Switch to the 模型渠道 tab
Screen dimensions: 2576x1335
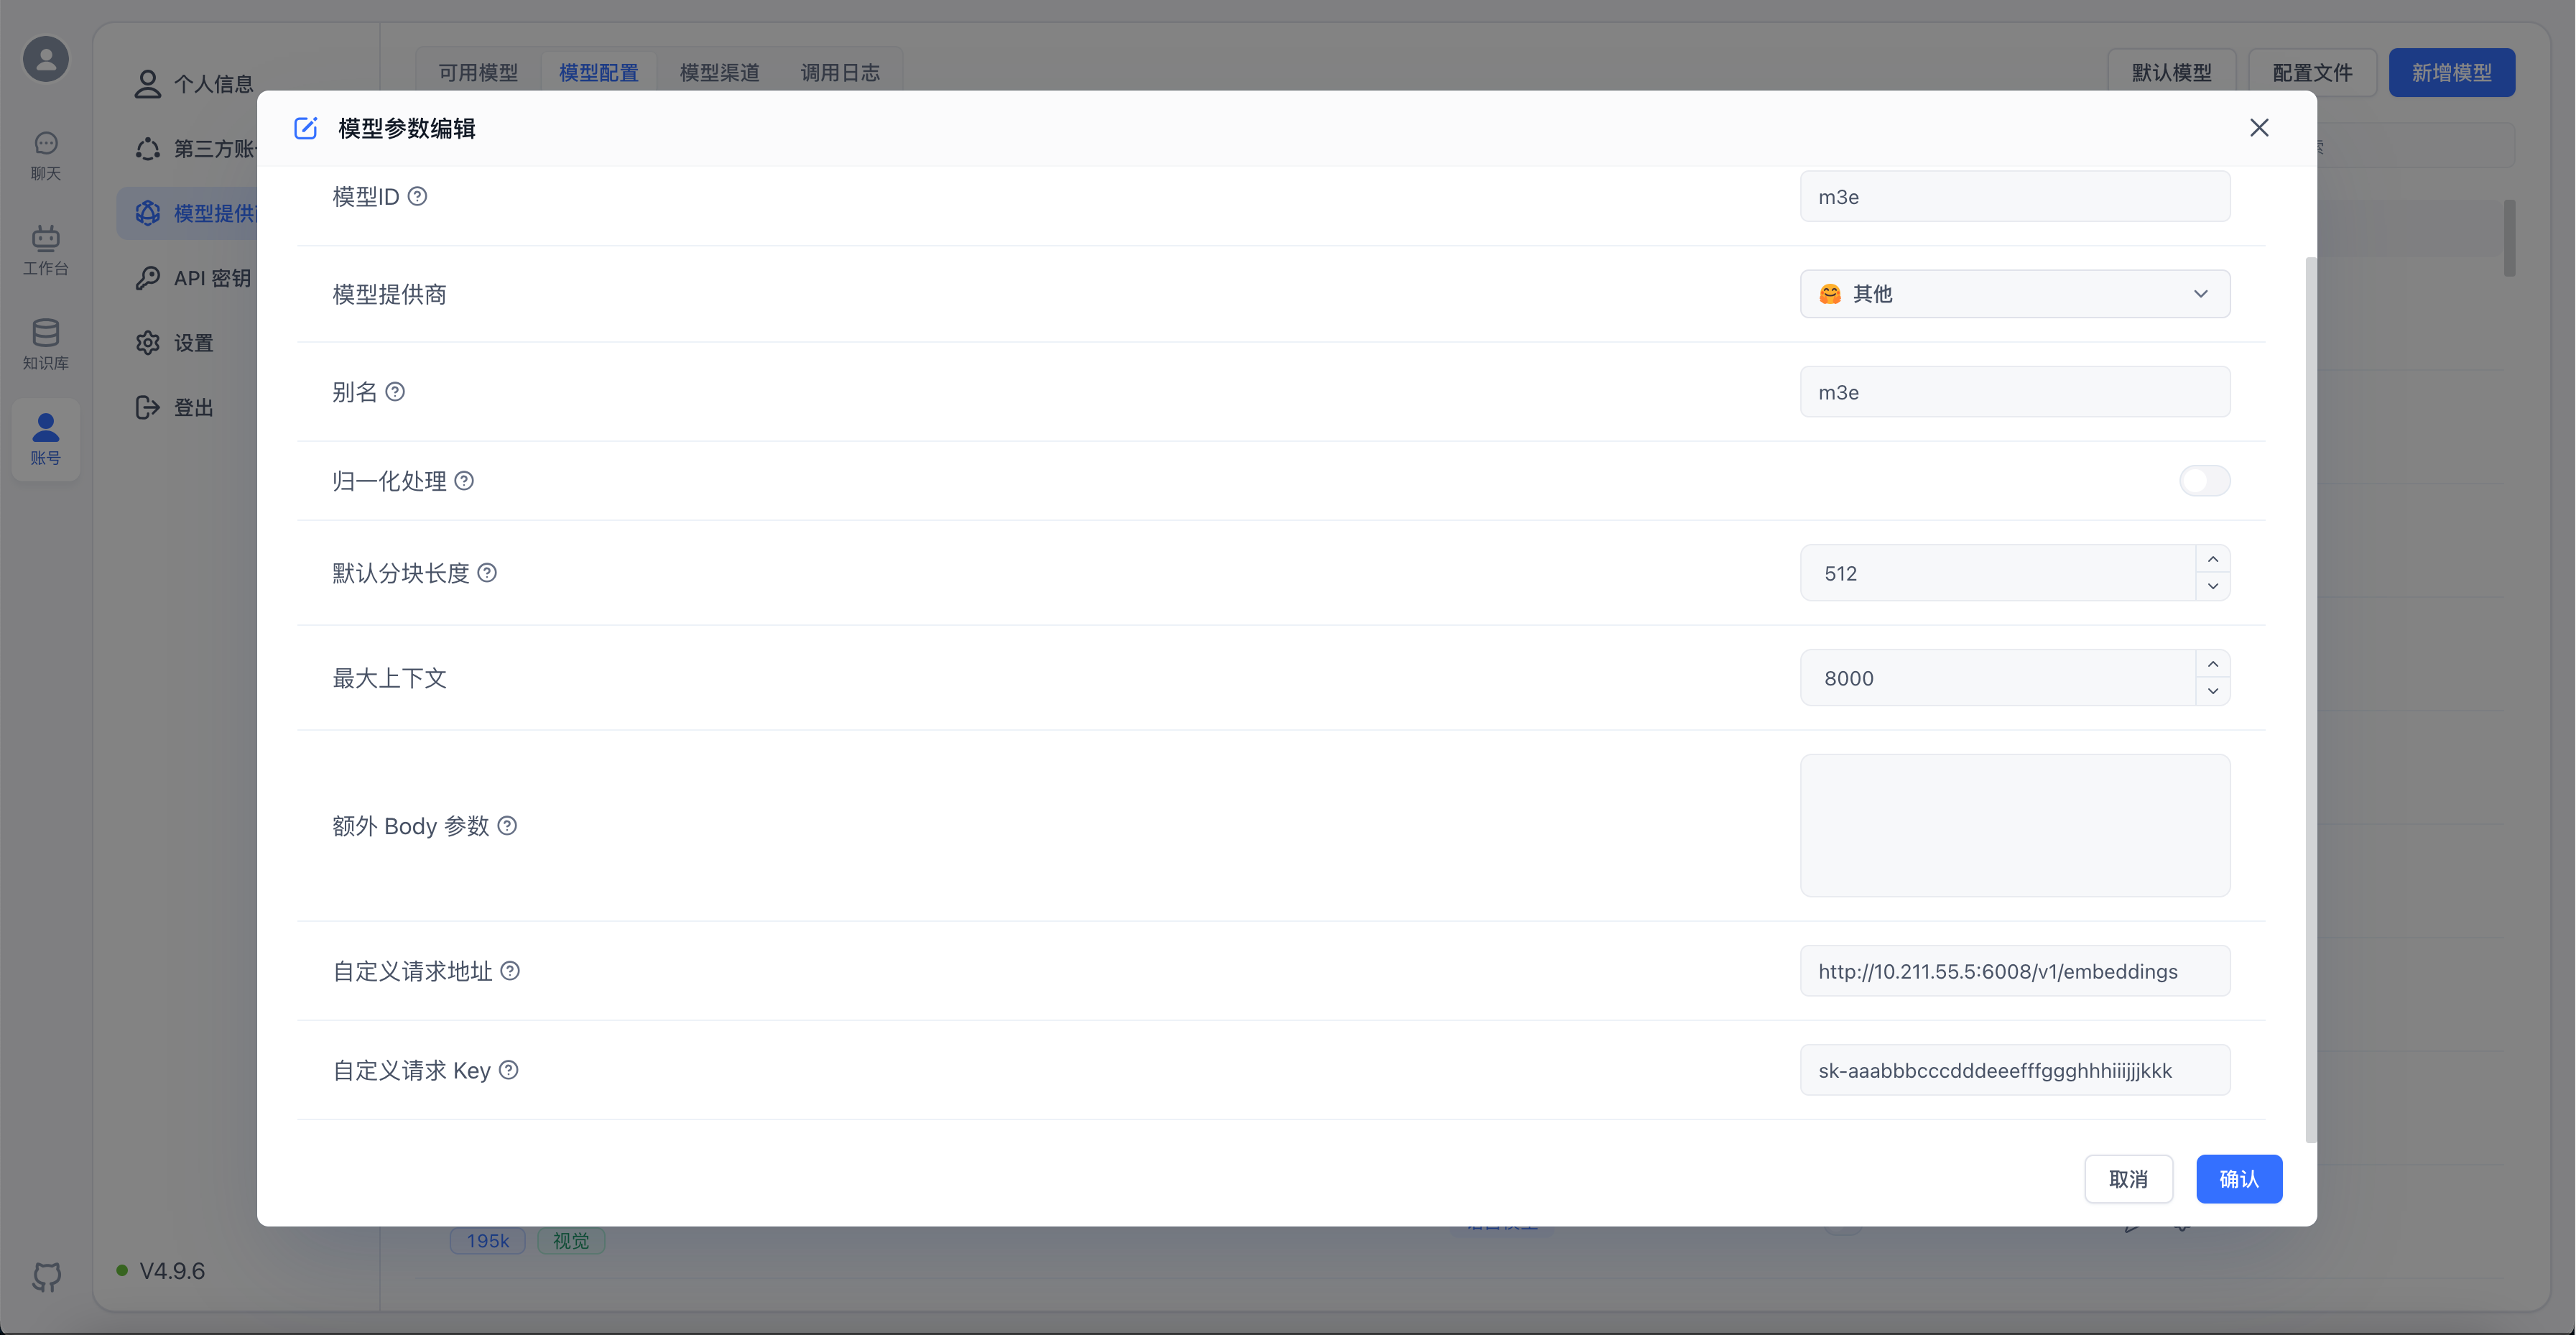coord(719,72)
